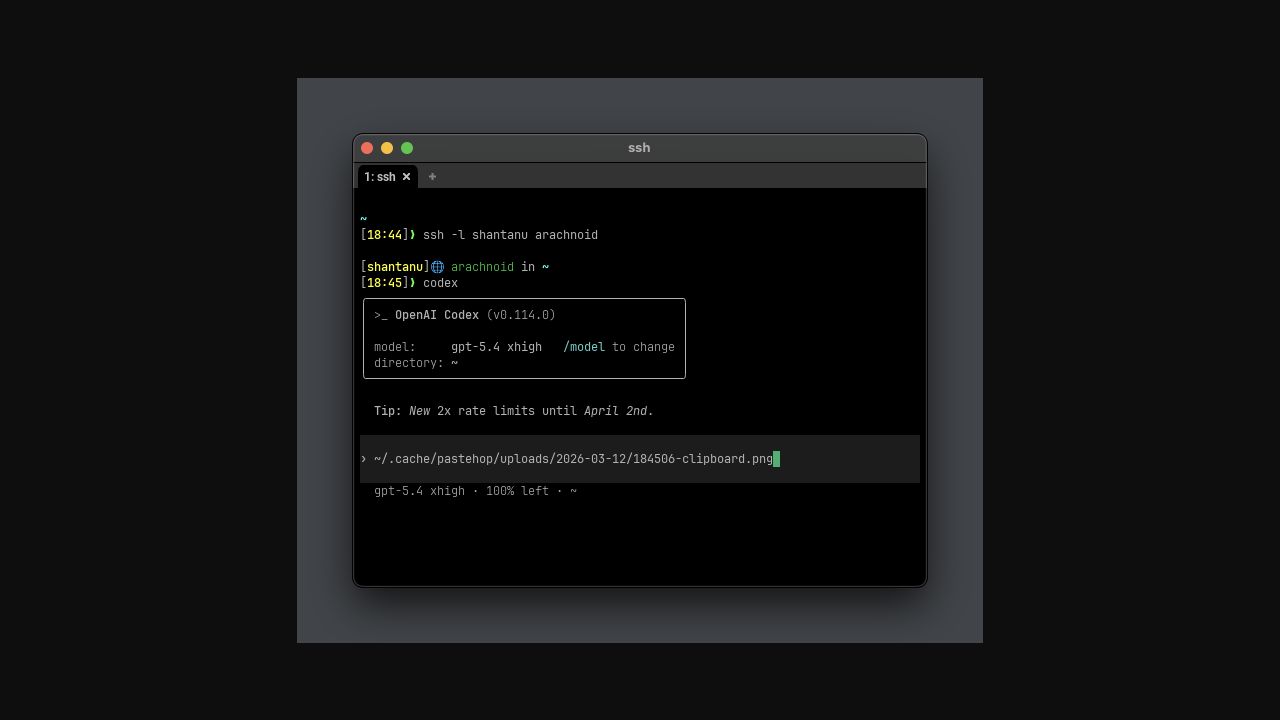Viewport: 1280px width, 720px height.
Task: Open a new terminal tab with plus
Action: (432, 177)
